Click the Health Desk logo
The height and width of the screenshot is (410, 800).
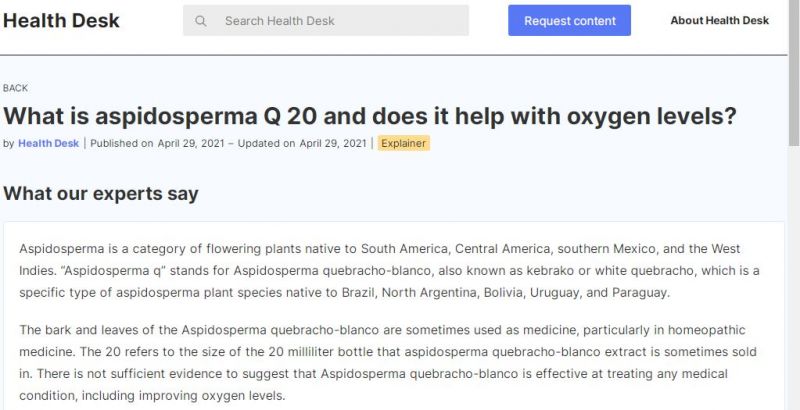[61, 20]
